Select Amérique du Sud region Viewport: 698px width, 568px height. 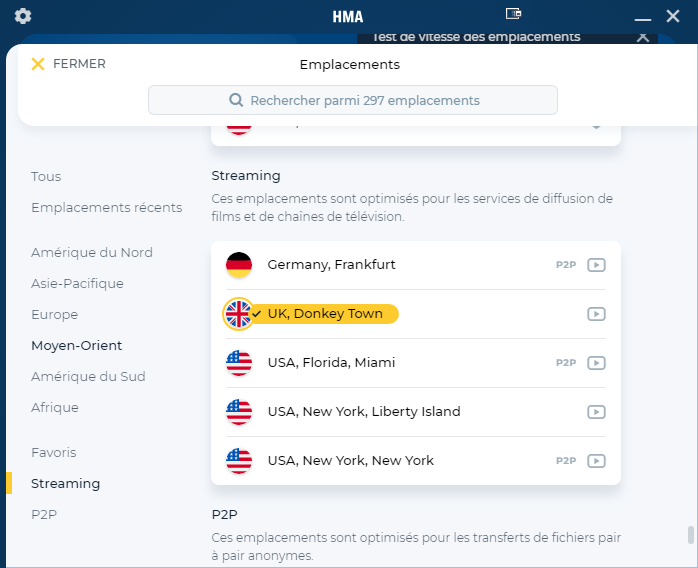(88, 377)
